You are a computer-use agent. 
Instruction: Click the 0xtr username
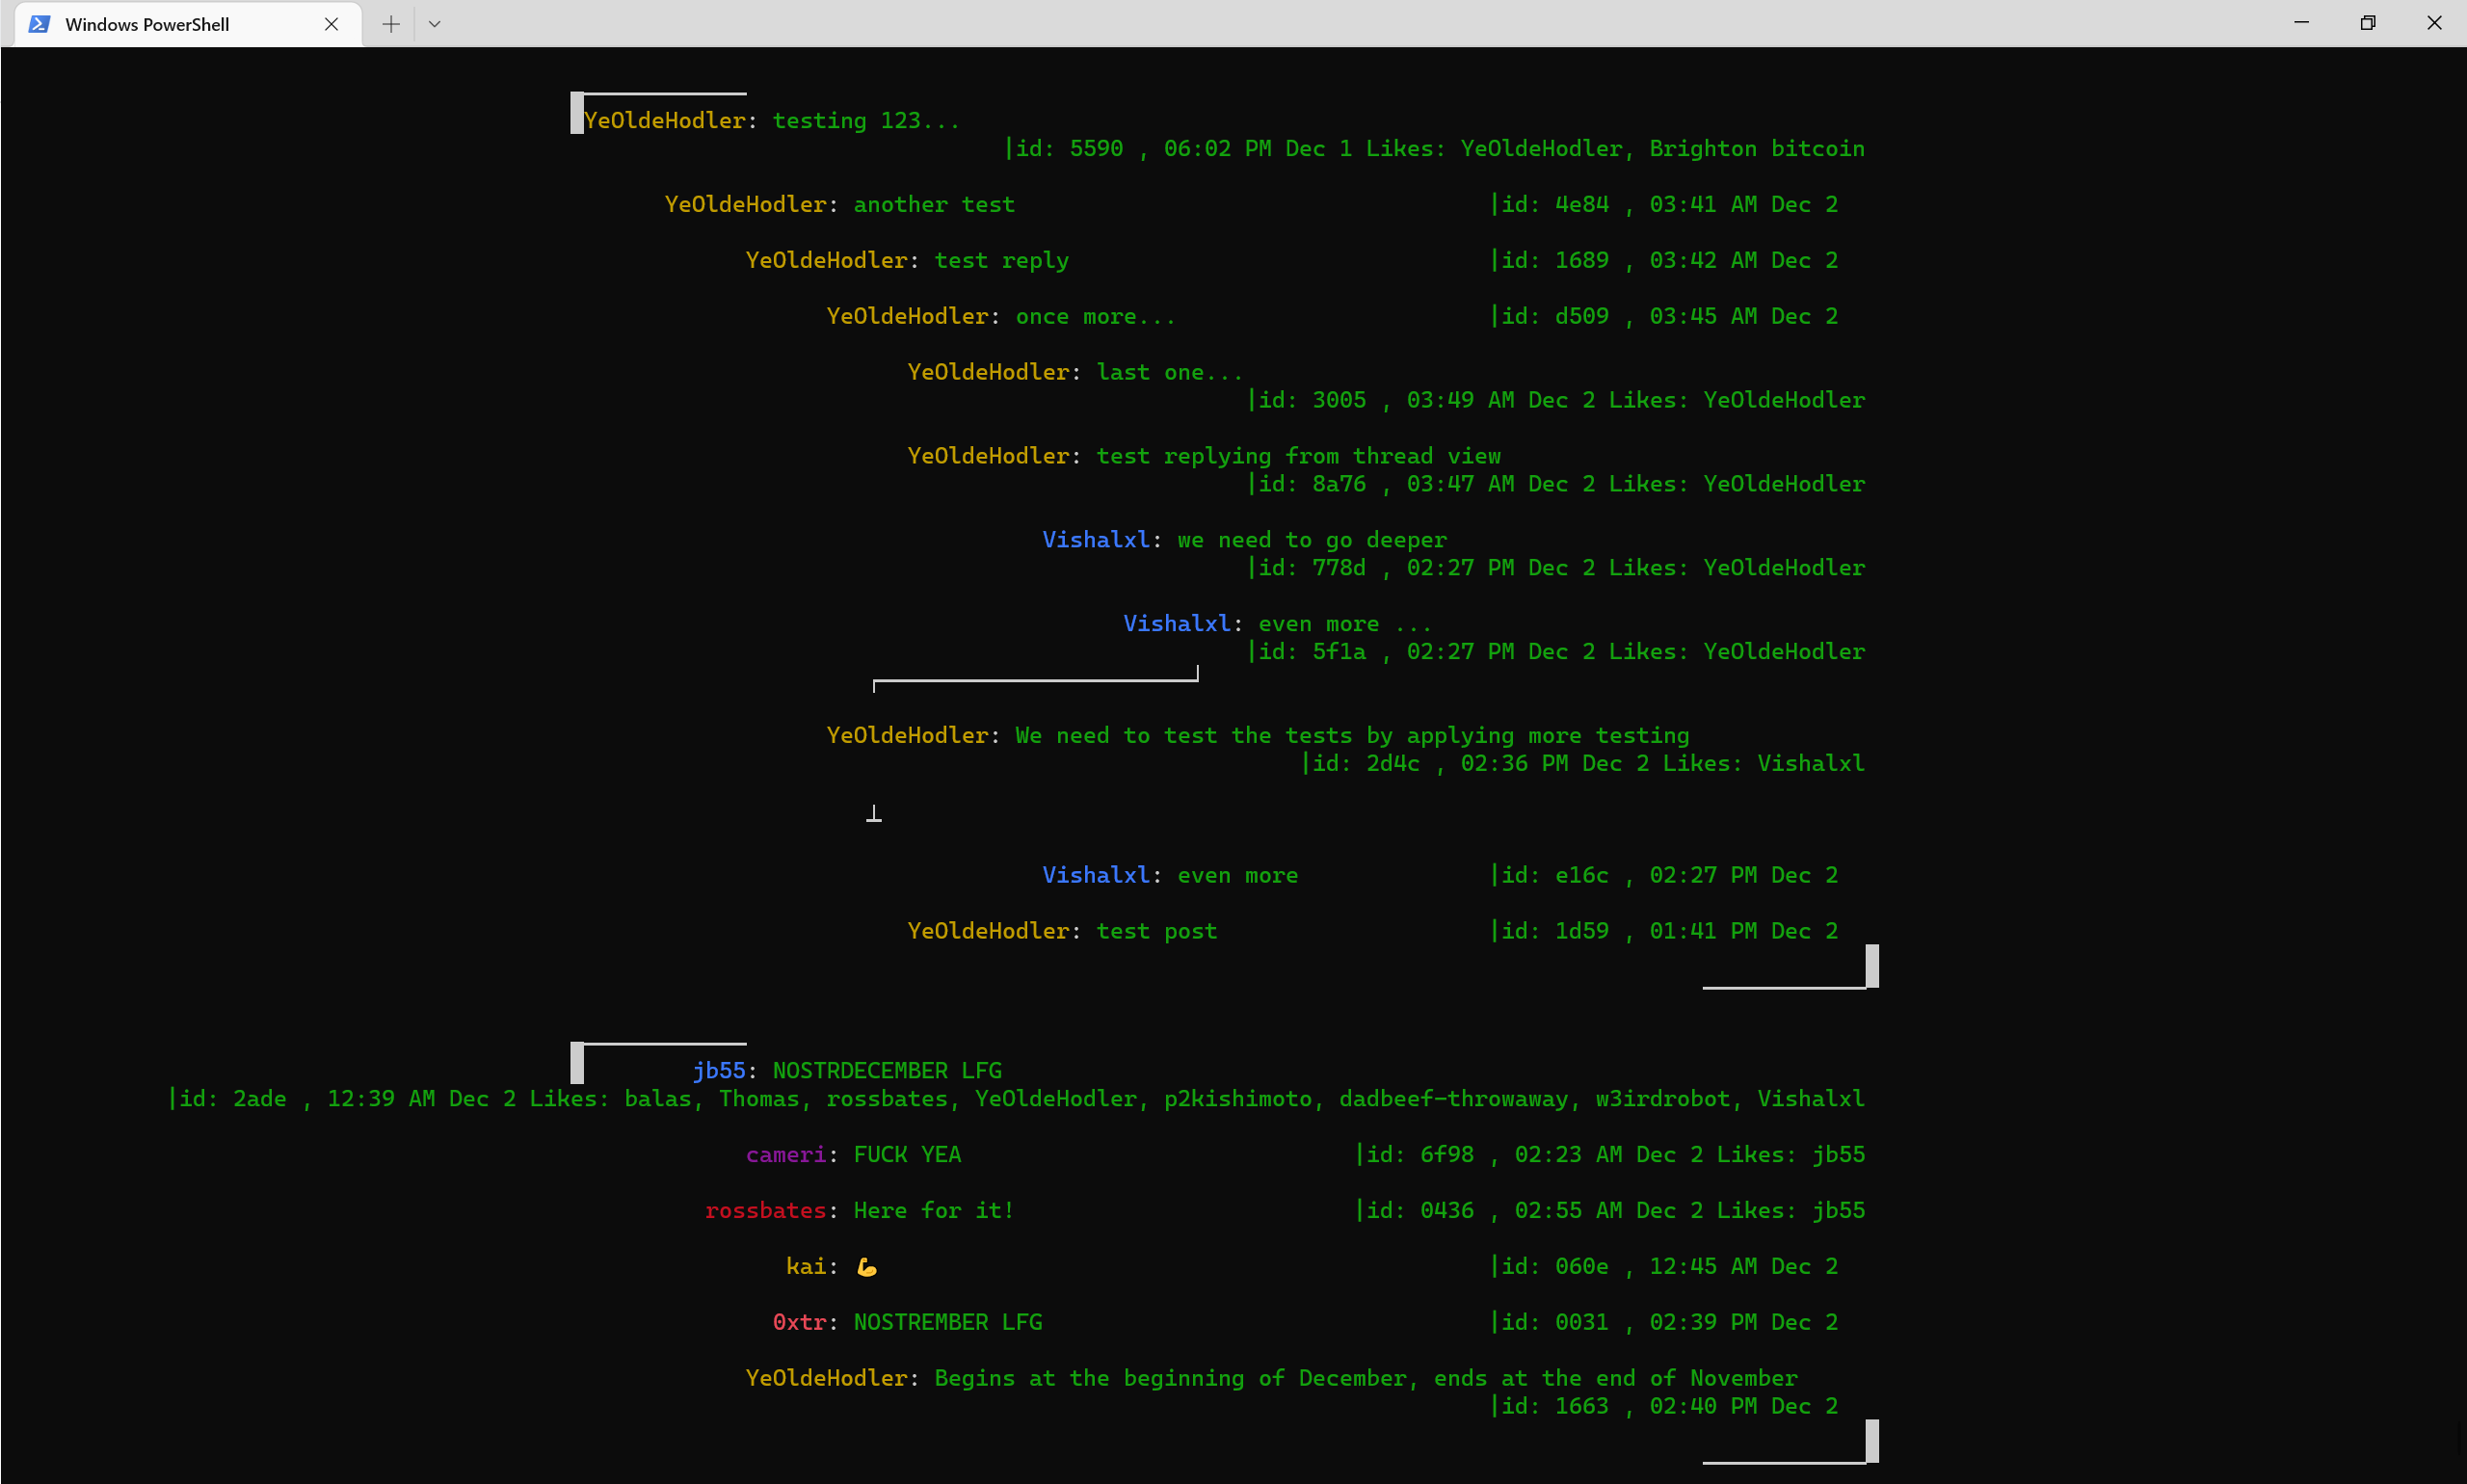(799, 1323)
